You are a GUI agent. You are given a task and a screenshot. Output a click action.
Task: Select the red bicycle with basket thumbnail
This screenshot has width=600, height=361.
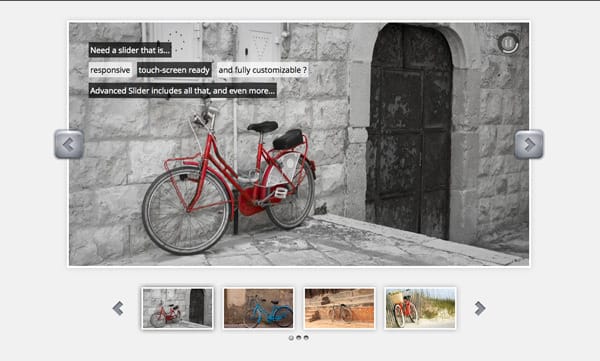420,308
